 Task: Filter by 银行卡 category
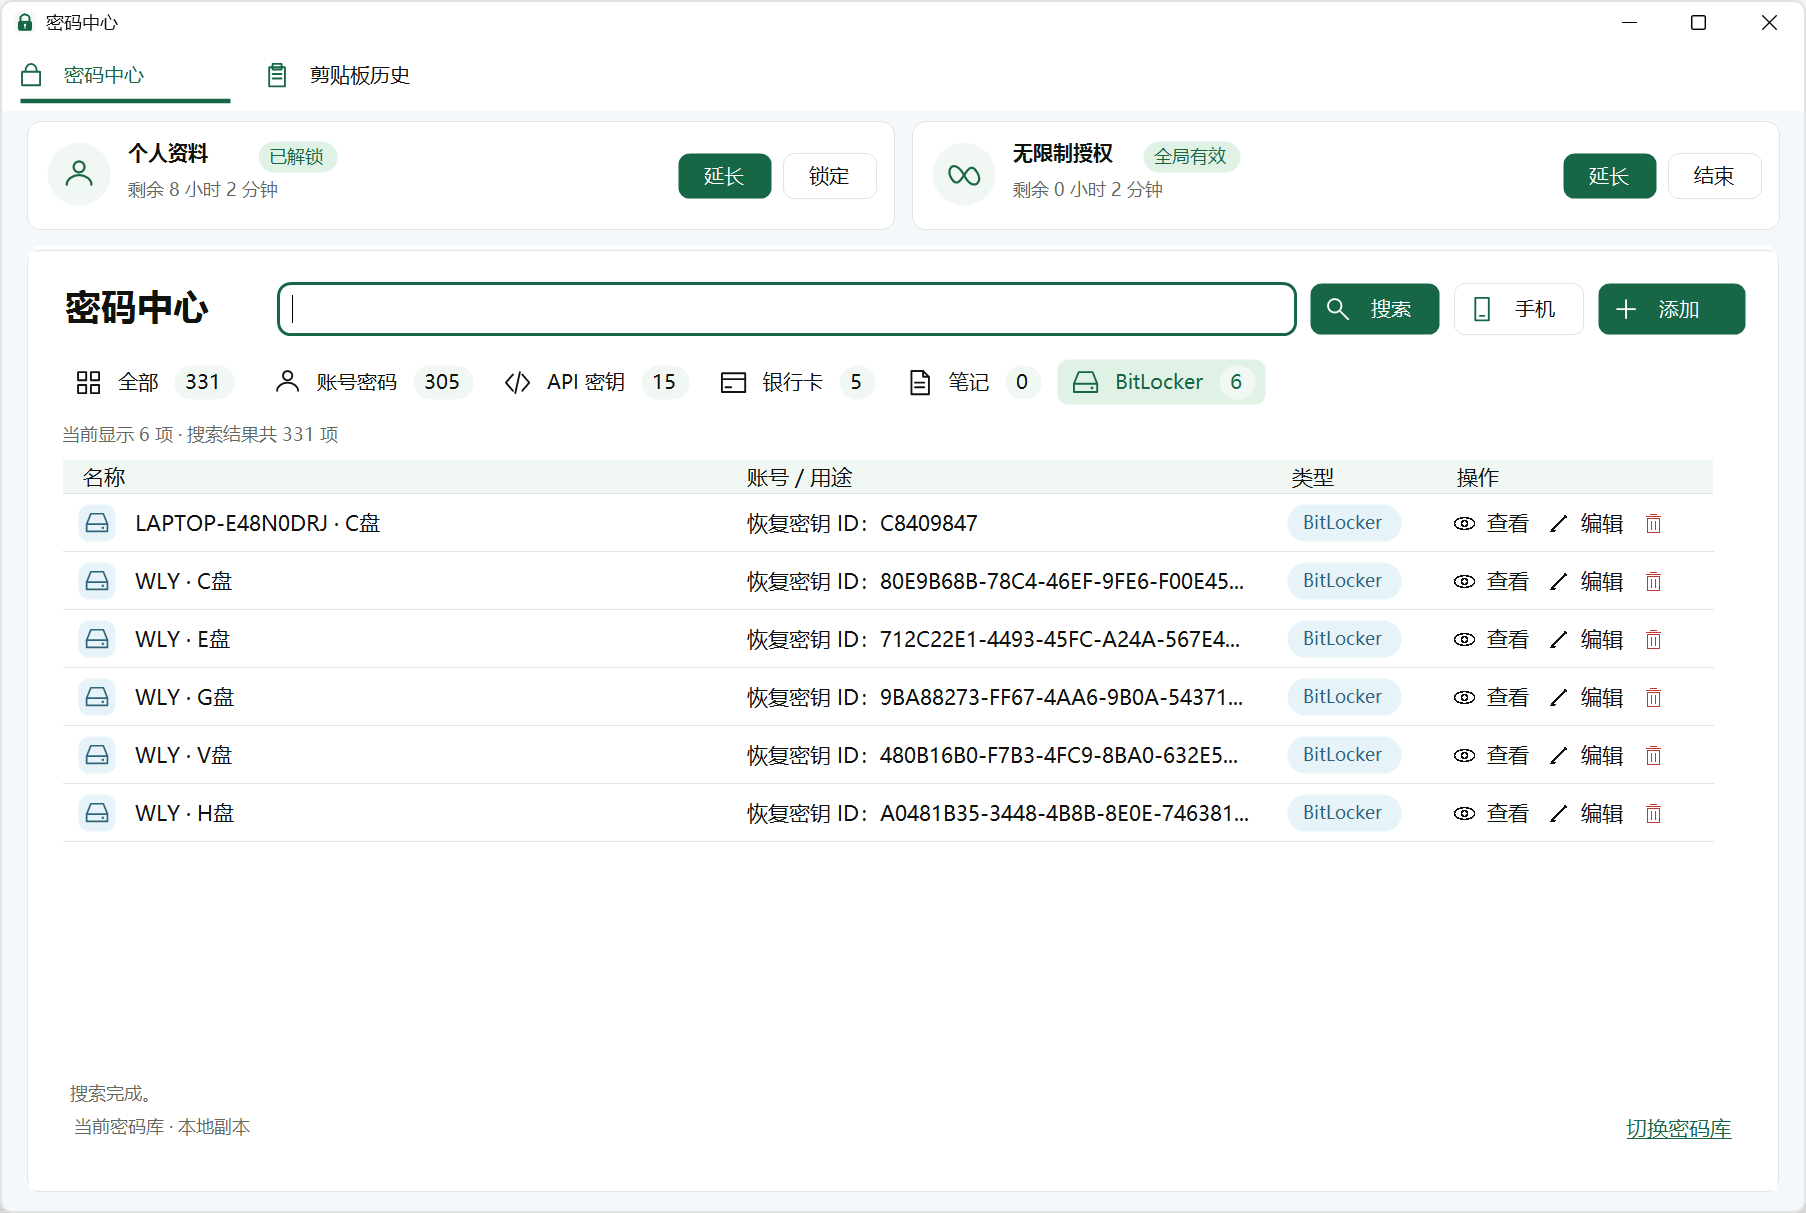(796, 382)
